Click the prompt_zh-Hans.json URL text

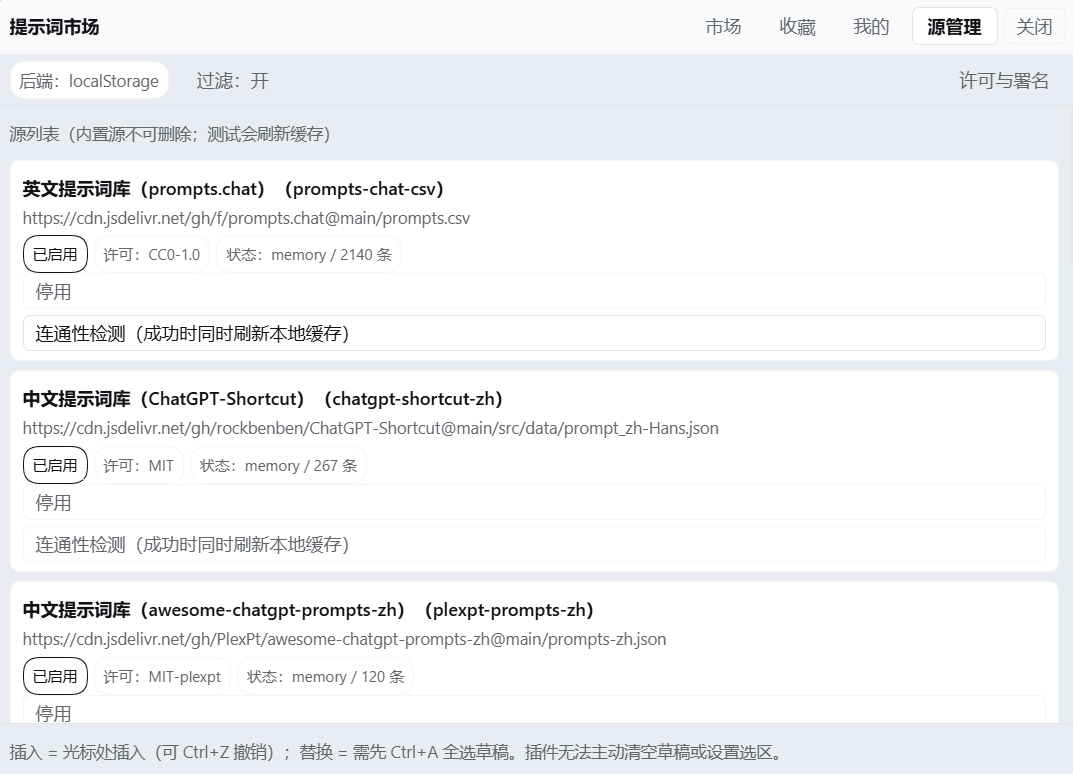(370, 428)
